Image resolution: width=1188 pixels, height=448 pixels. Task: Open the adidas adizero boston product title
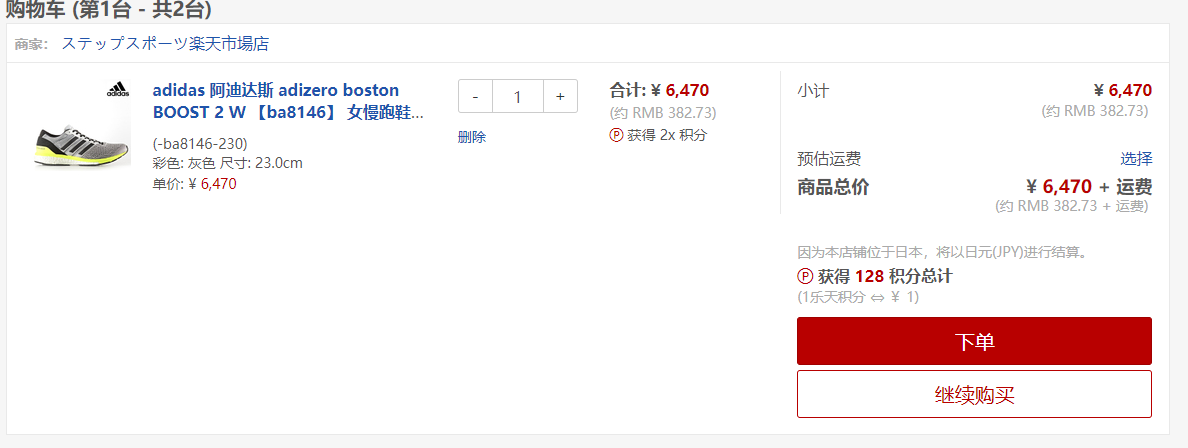[x=289, y=102]
